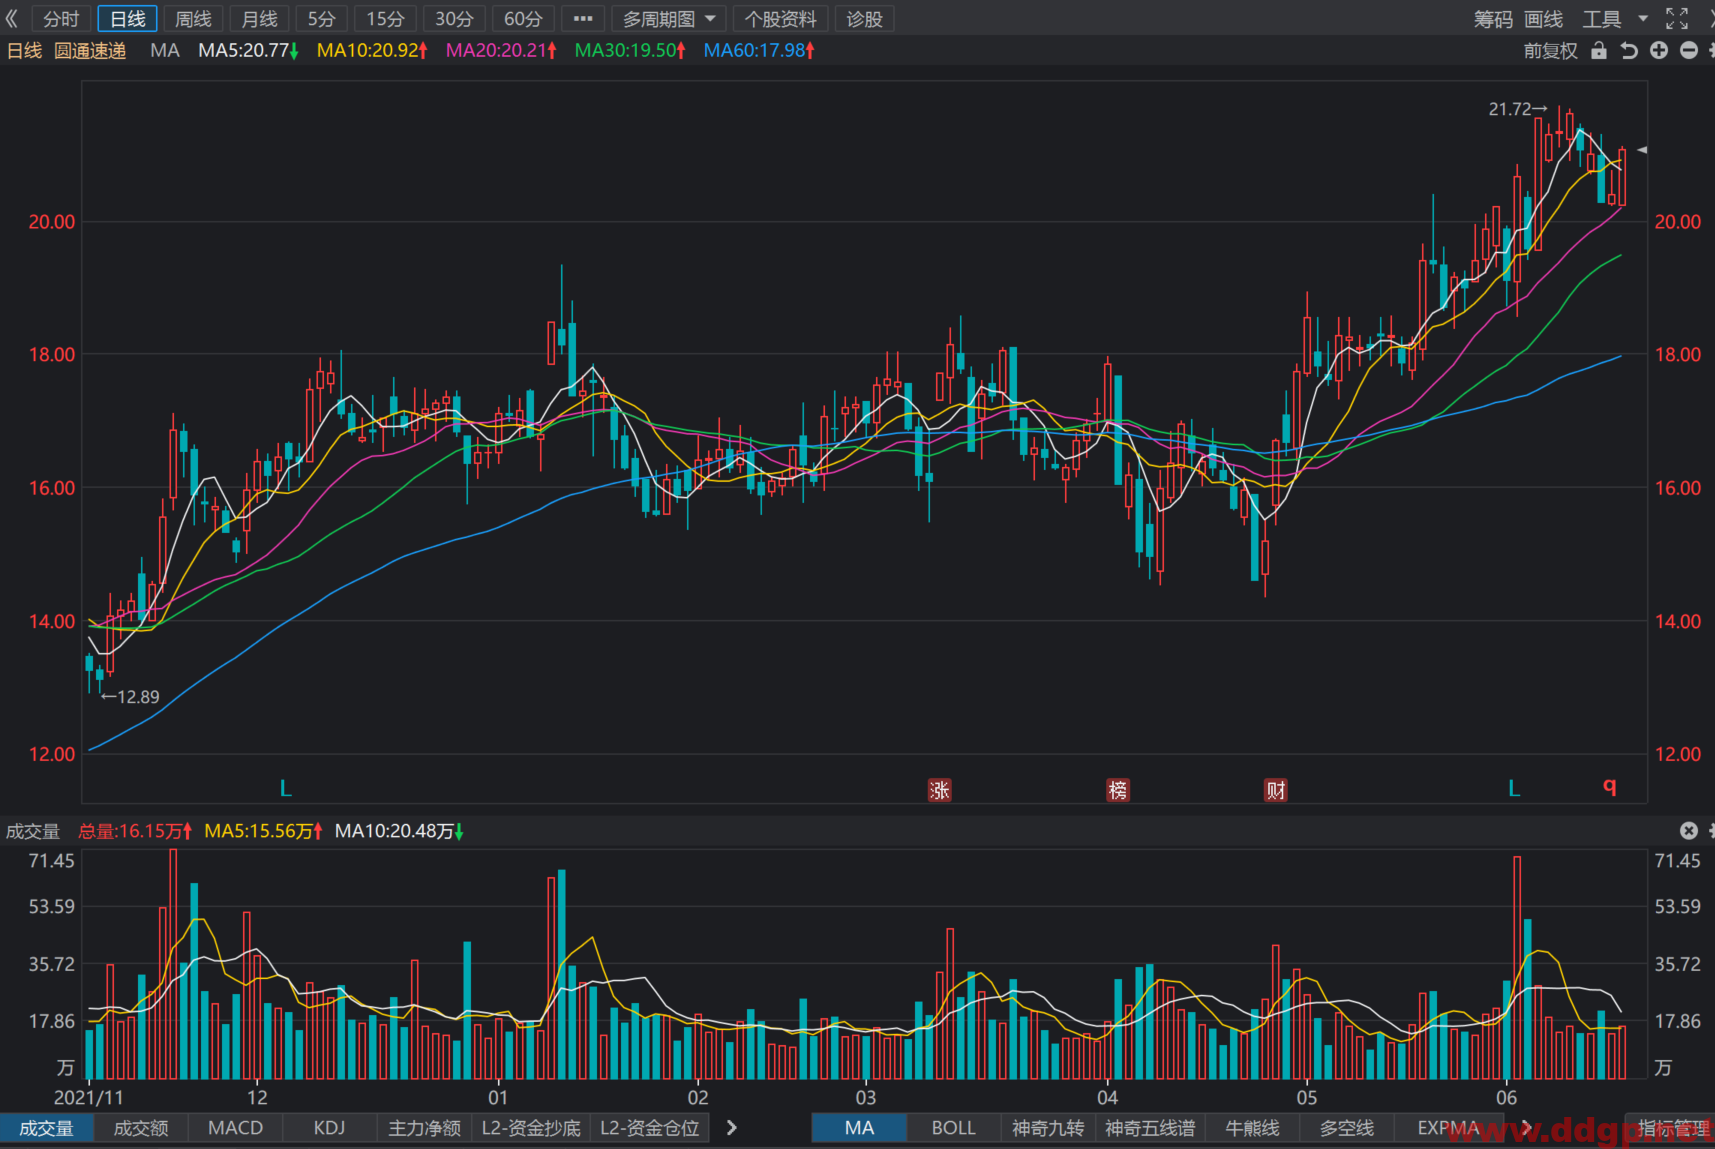Switch the lower indicator to MACD tab
The height and width of the screenshot is (1149, 1715).
pyautogui.click(x=235, y=1128)
